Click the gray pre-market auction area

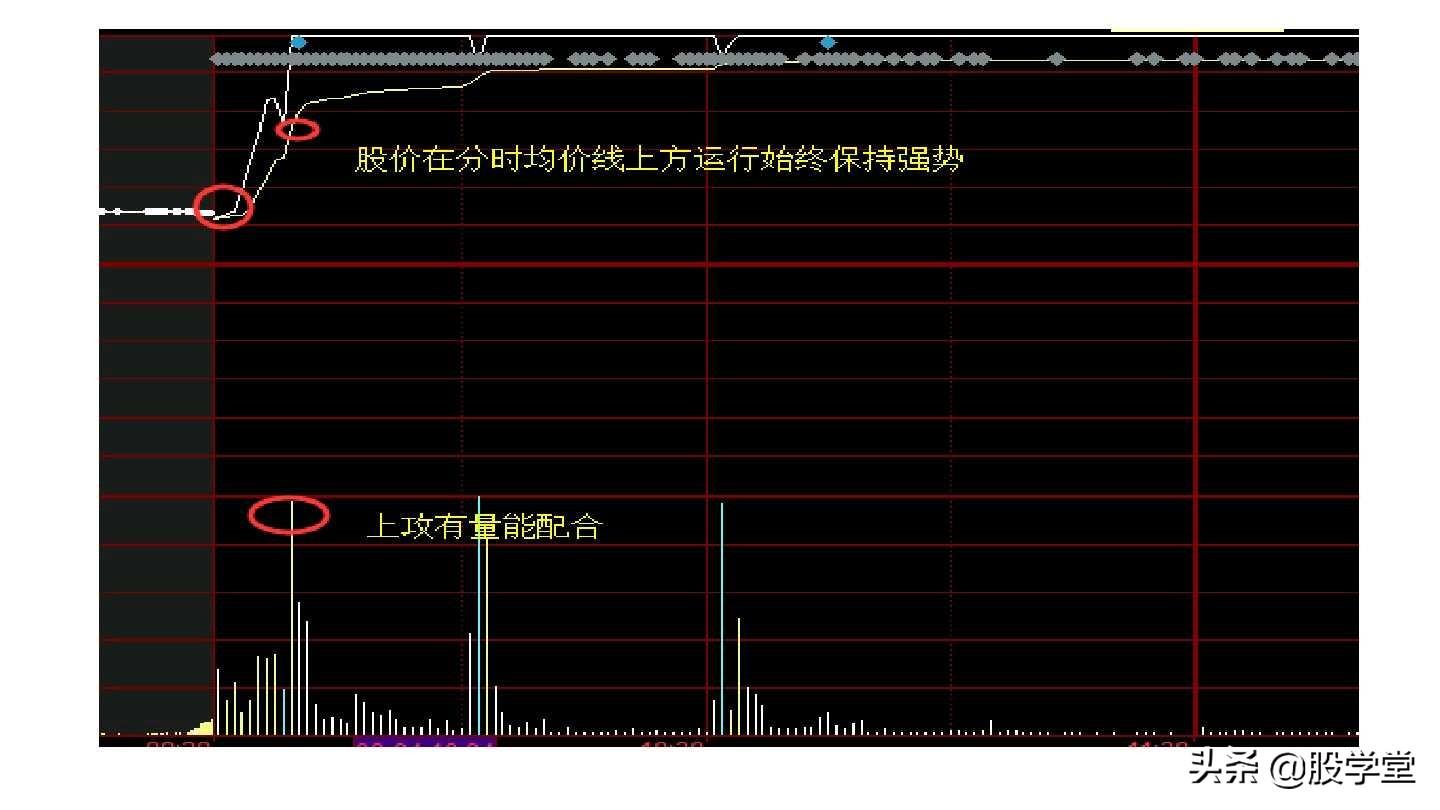click(x=157, y=400)
